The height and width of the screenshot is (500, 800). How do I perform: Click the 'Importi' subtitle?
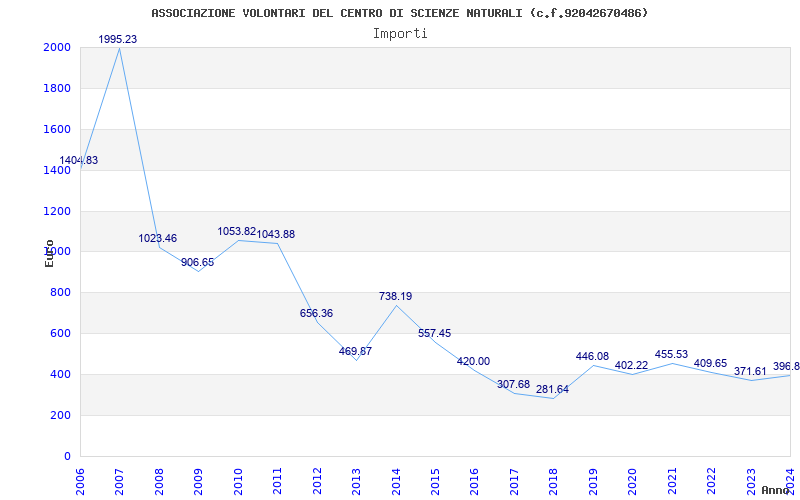coord(400,34)
